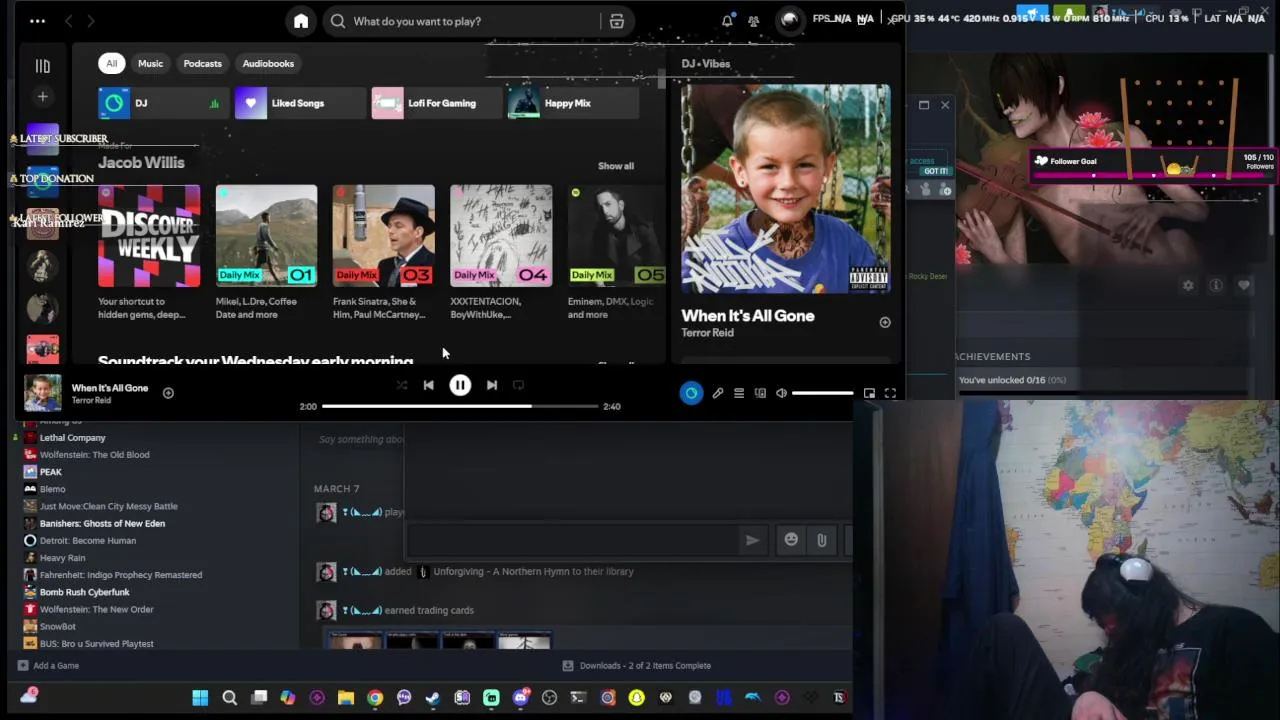Open the Discover Weekly cover

(x=149, y=236)
